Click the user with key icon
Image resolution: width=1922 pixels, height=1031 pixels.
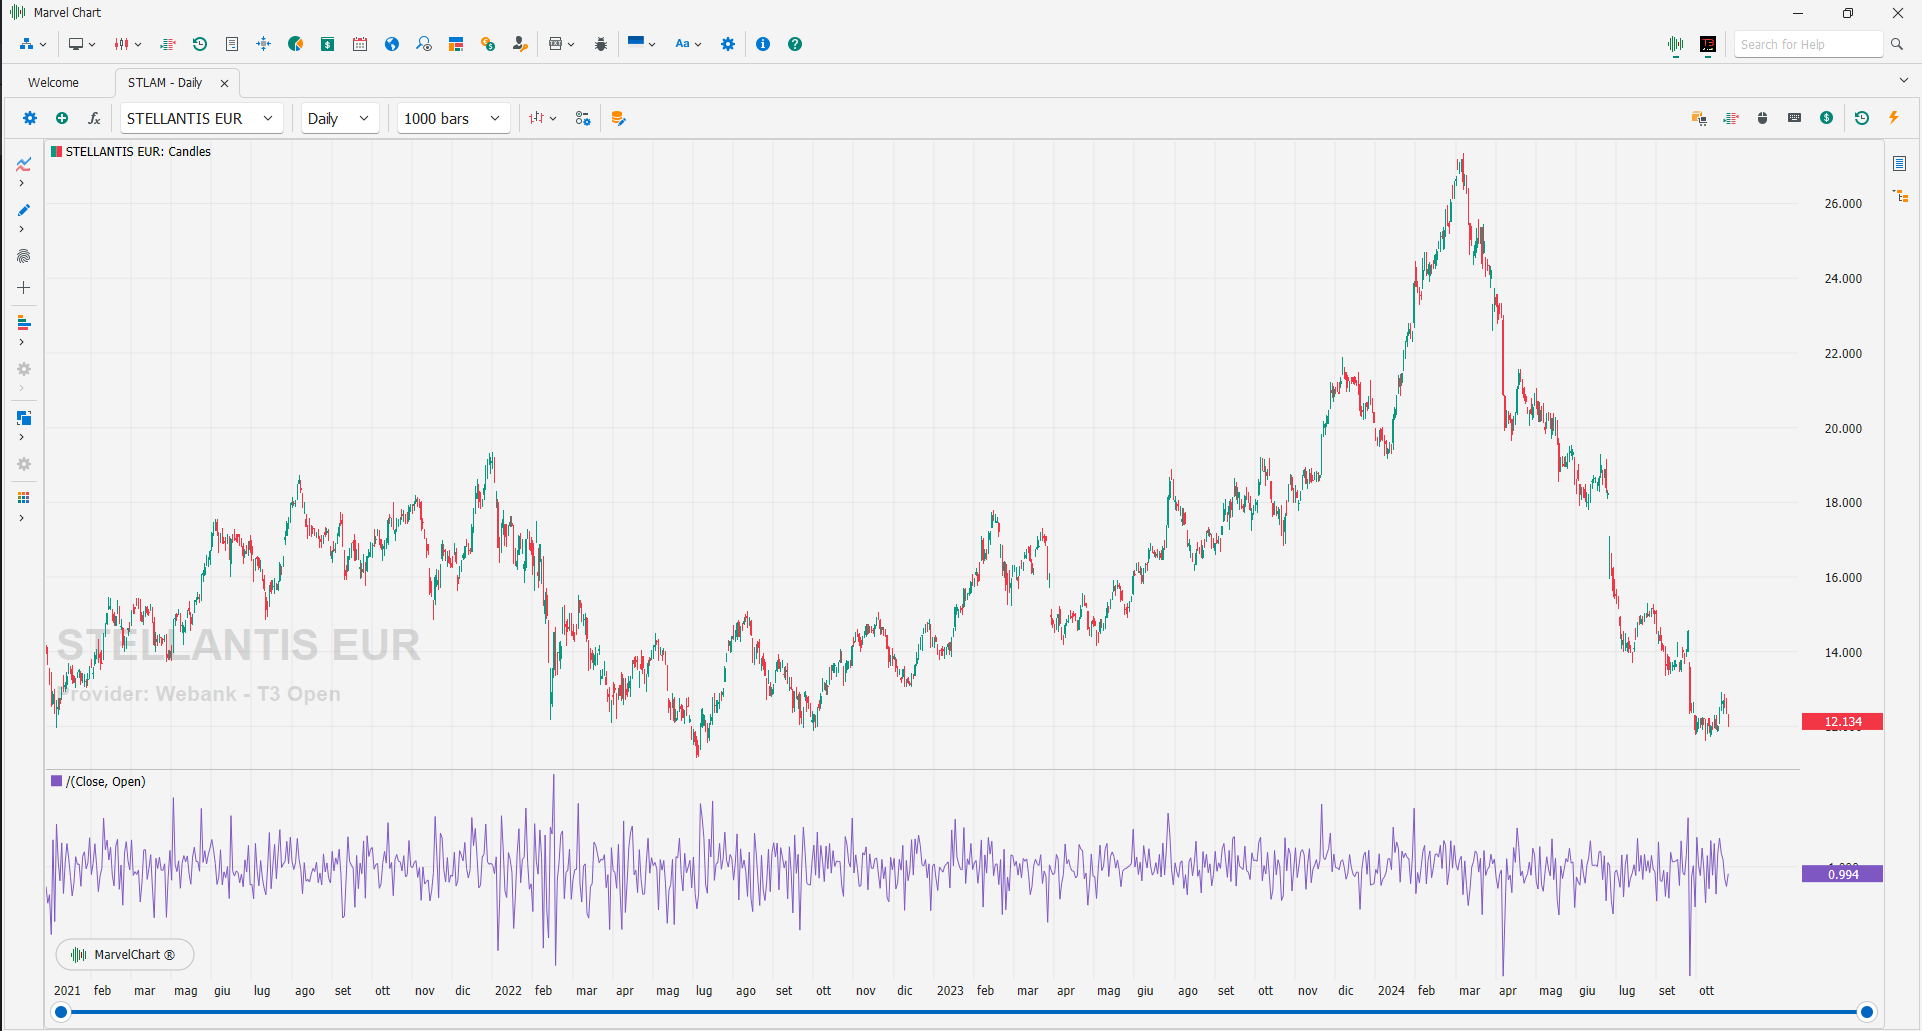[520, 44]
